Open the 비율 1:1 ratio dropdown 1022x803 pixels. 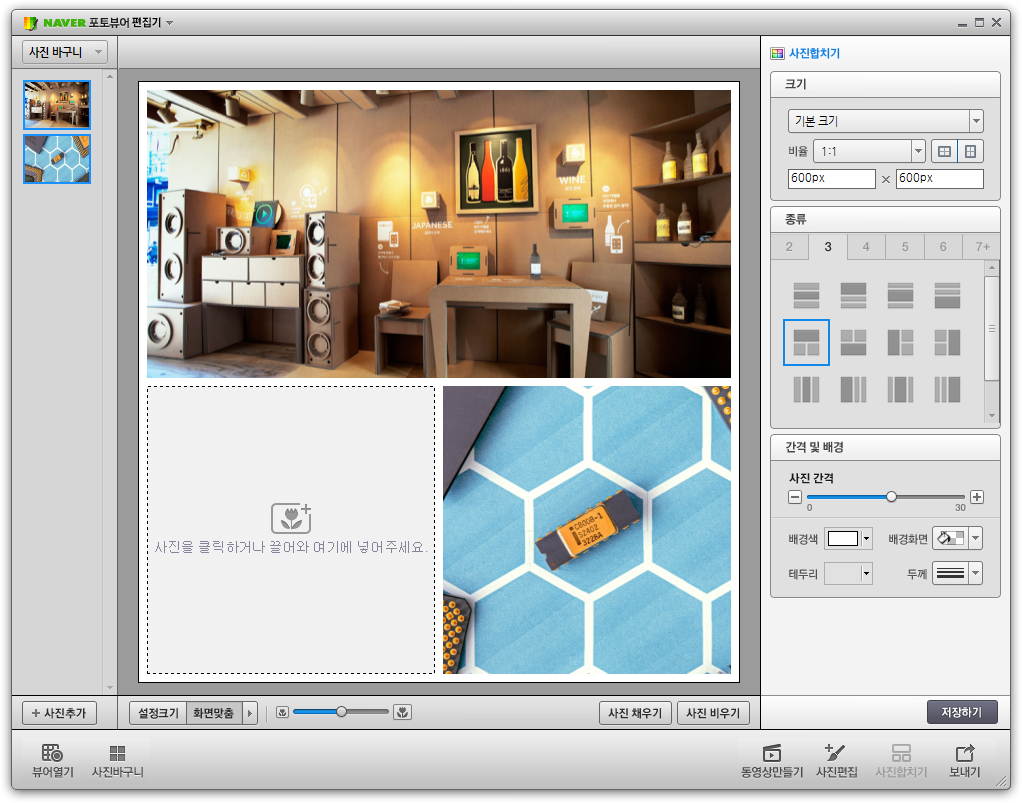pyautogui.click(x=869, y=151)
